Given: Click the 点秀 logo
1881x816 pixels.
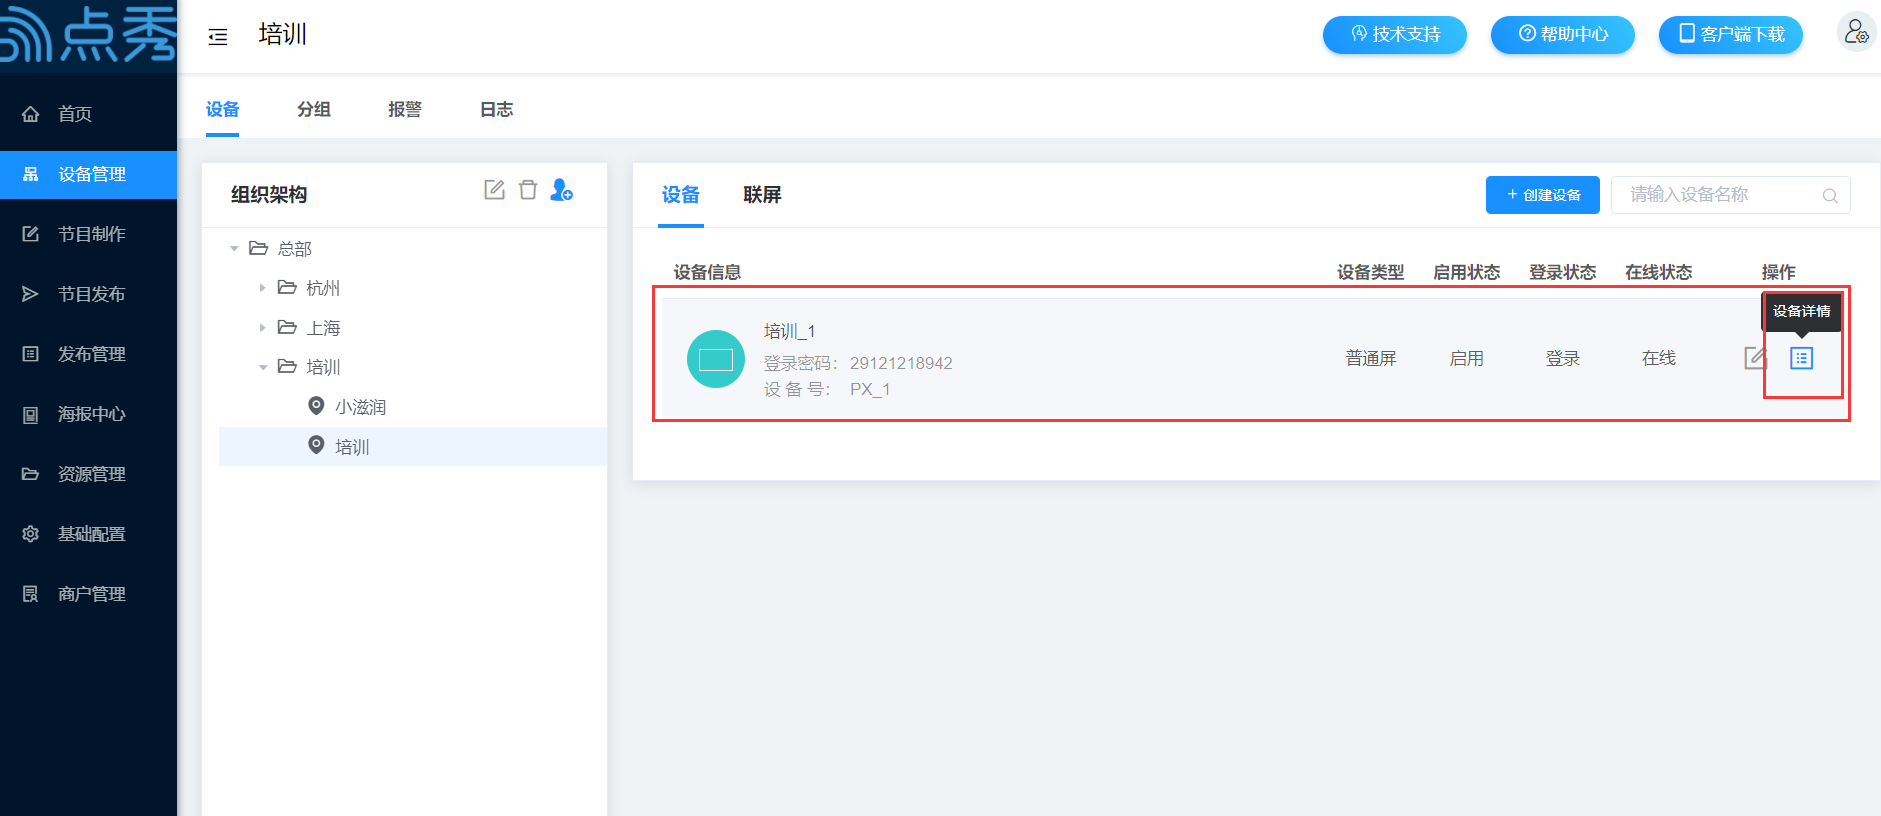Looking at the screenshot, I should [88, 35].
